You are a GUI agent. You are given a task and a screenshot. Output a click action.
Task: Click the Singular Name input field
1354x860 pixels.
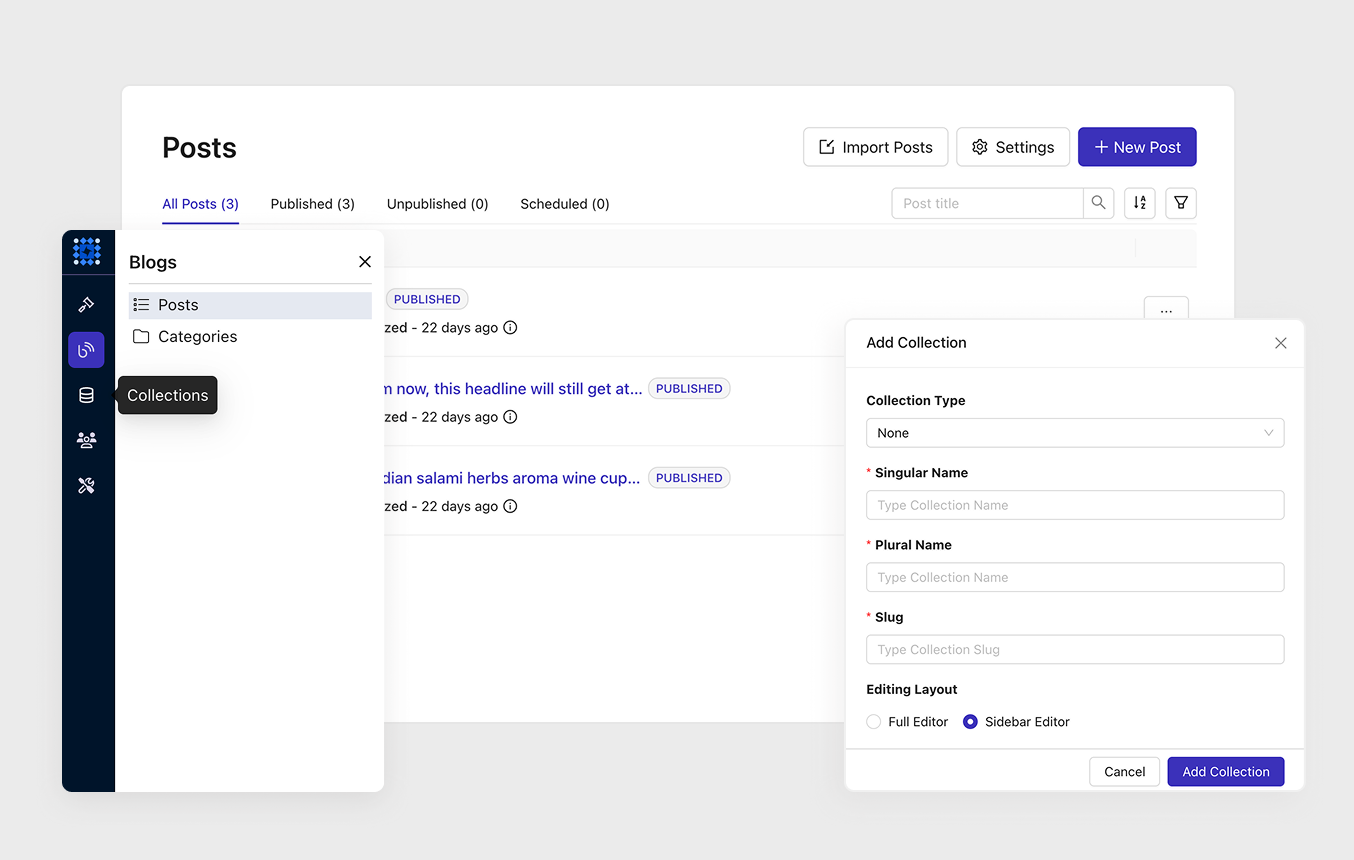pyautogui.click(x=1074, y=505)
